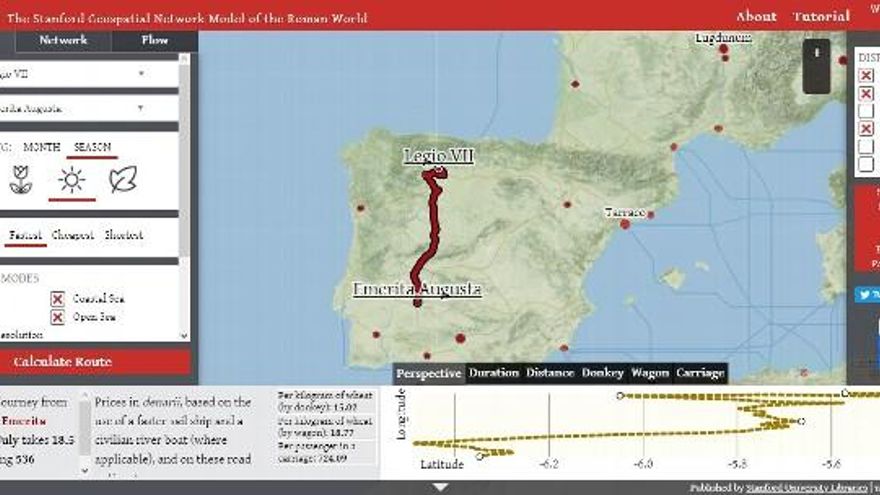This screenshot has width=880, height=495.
Task: Uncheck the Open Sea mode checkbox
Action: 57,318
